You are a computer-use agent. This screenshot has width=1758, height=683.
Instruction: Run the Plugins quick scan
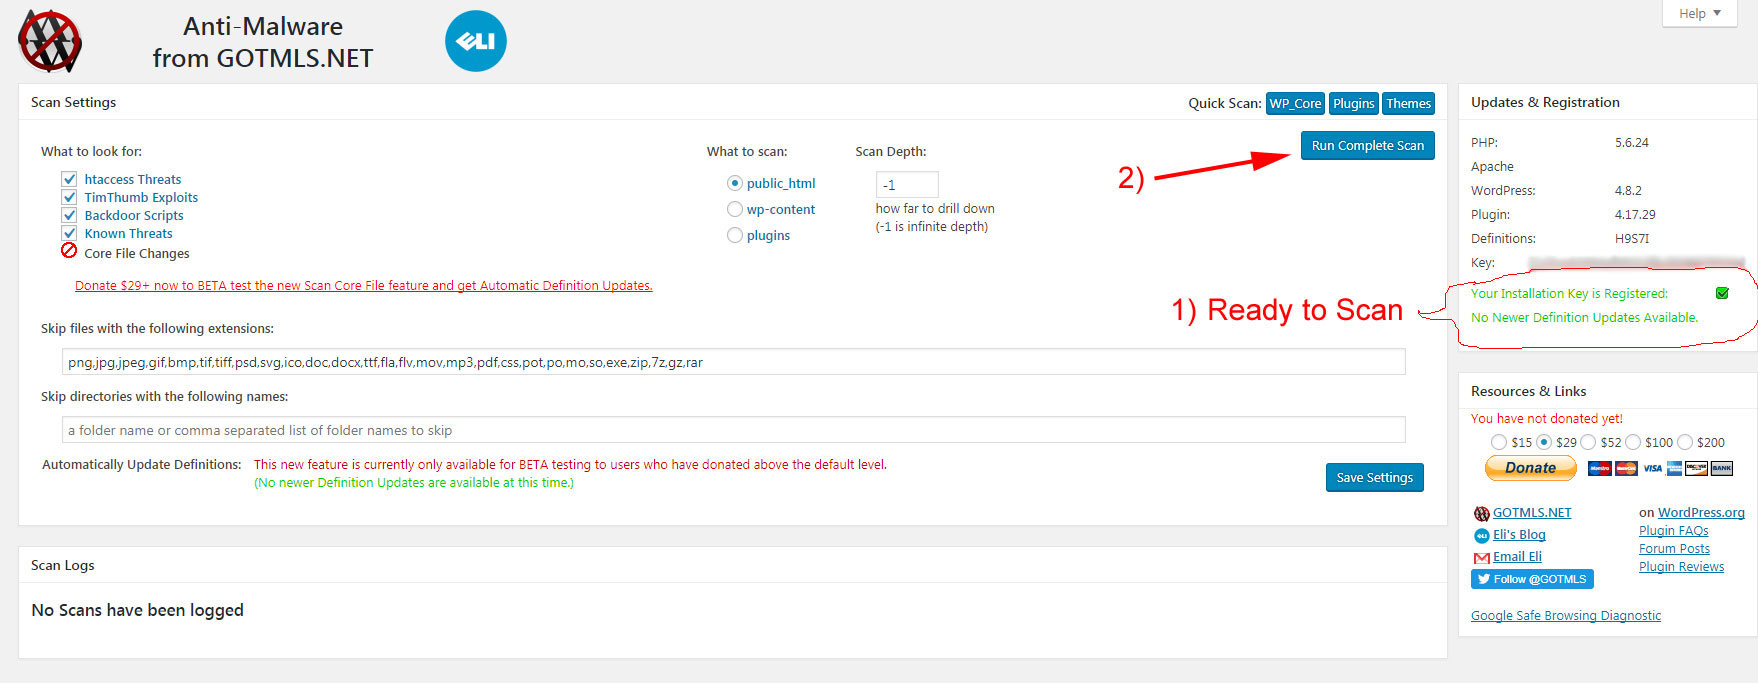click(x=1353, y=103)
